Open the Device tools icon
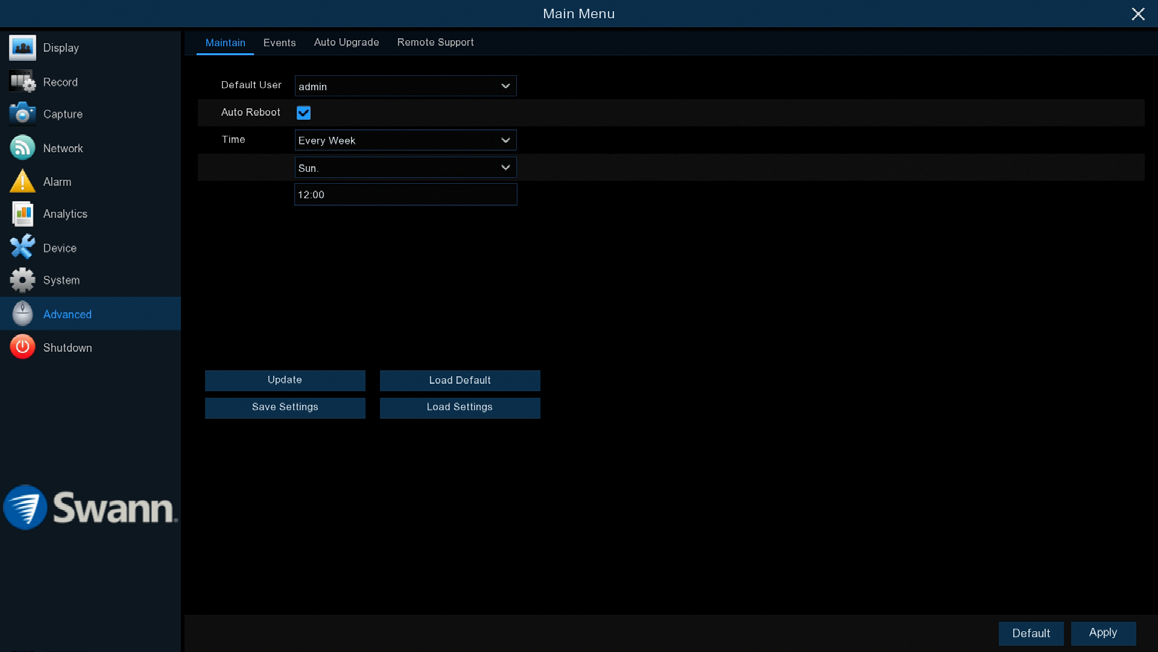Image resolution: width=1158 pixels, height=652 pixels. [22, 247]
